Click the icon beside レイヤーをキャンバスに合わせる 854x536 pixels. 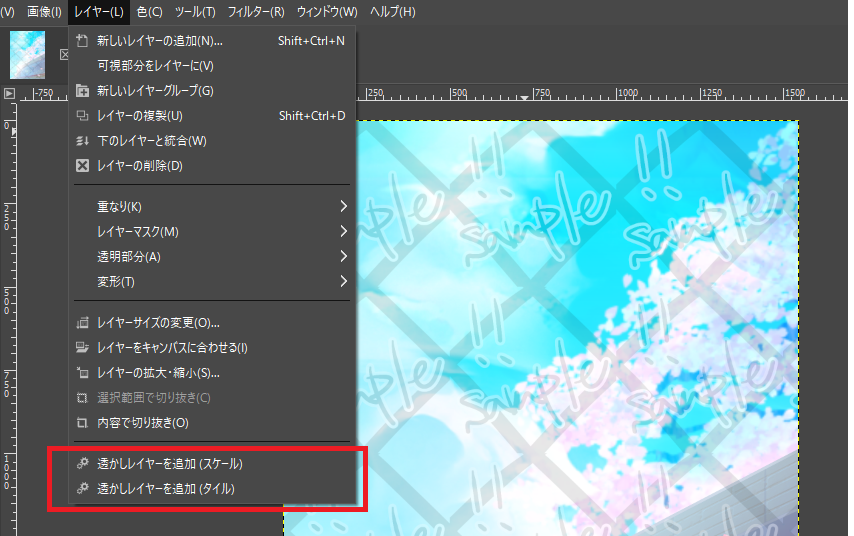coord(82,348)
